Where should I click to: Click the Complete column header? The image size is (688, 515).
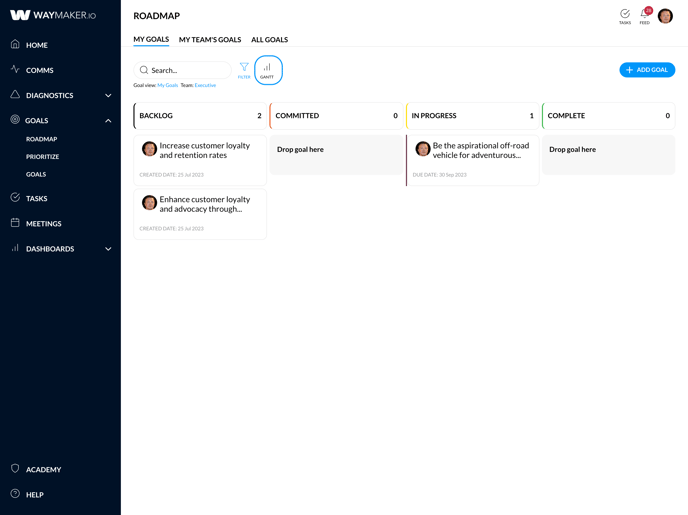coord(609,116)
